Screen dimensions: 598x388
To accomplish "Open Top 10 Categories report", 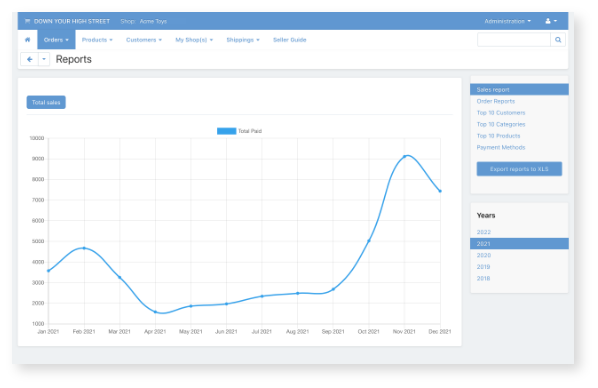I will tap(501, 124).
